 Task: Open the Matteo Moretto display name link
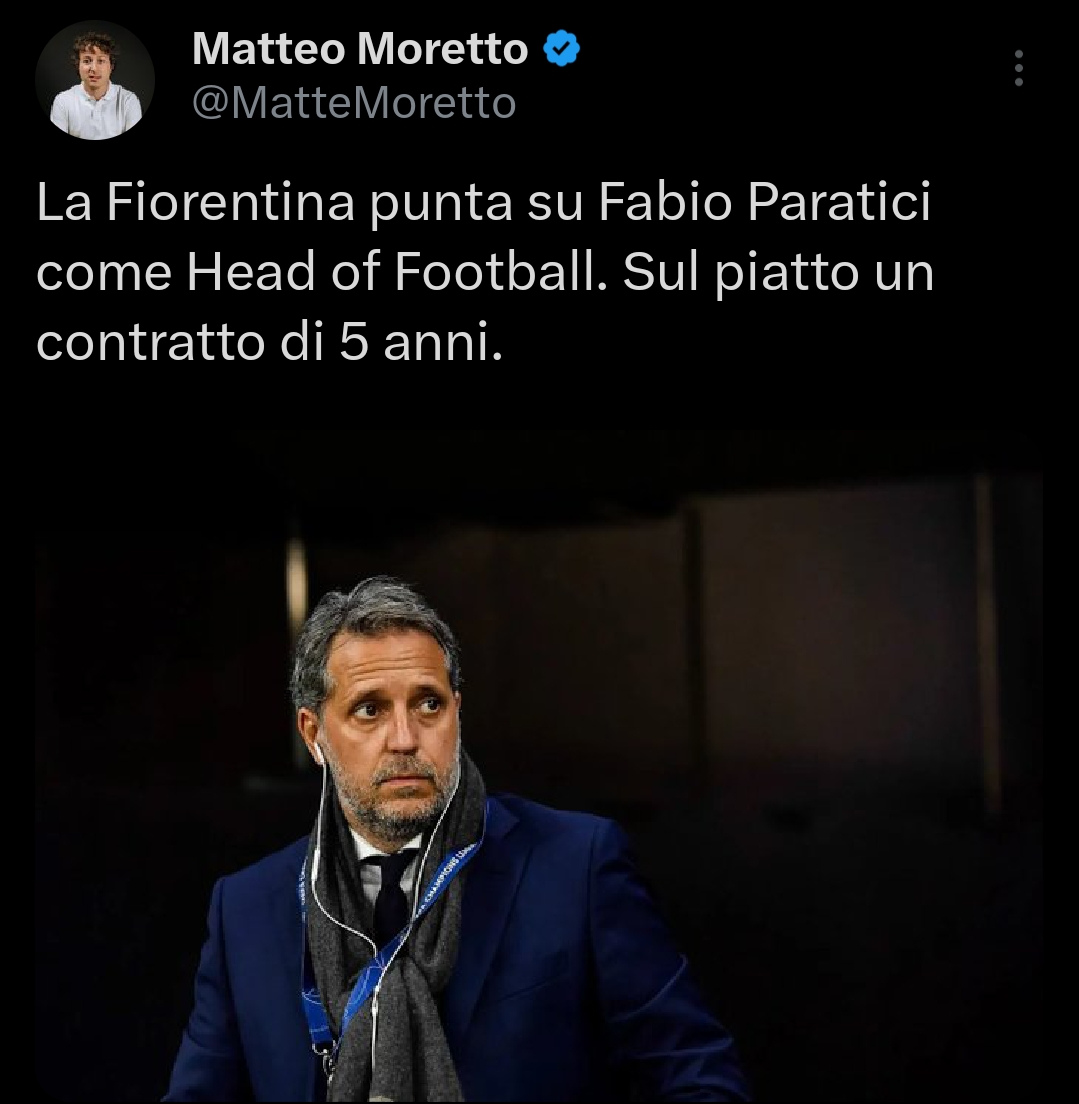[360, 49]
